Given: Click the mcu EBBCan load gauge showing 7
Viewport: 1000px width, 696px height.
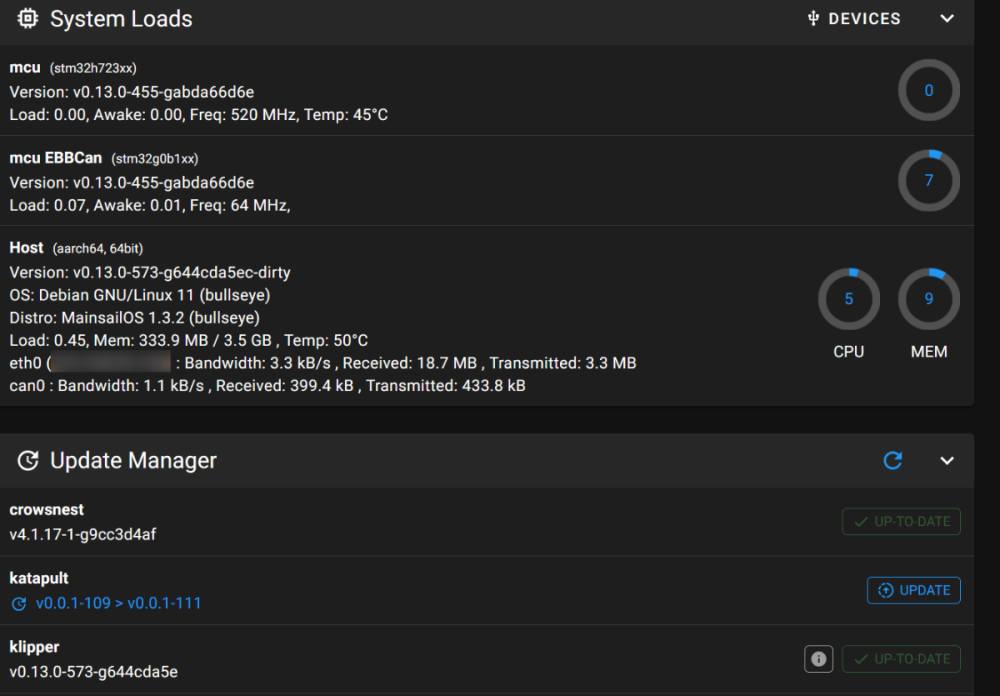Looking at the screenshot, I should 929,181.
